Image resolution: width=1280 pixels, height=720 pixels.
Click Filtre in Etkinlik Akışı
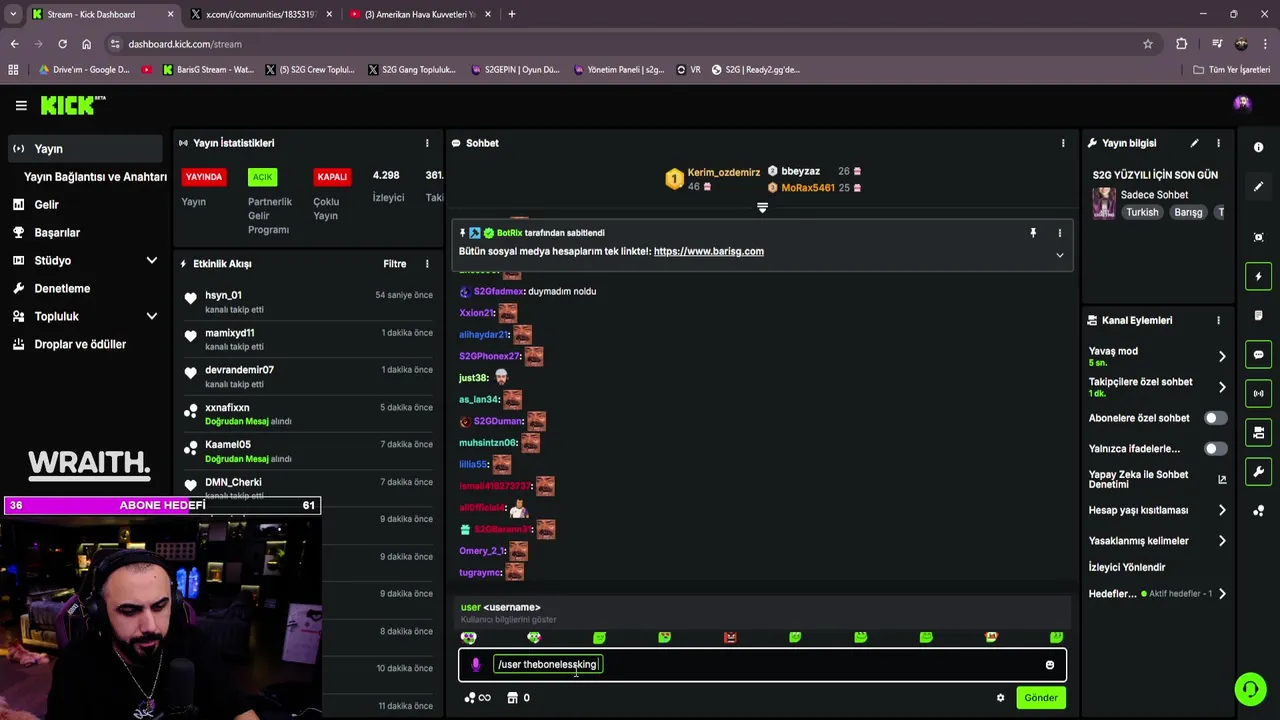(394, 264)
